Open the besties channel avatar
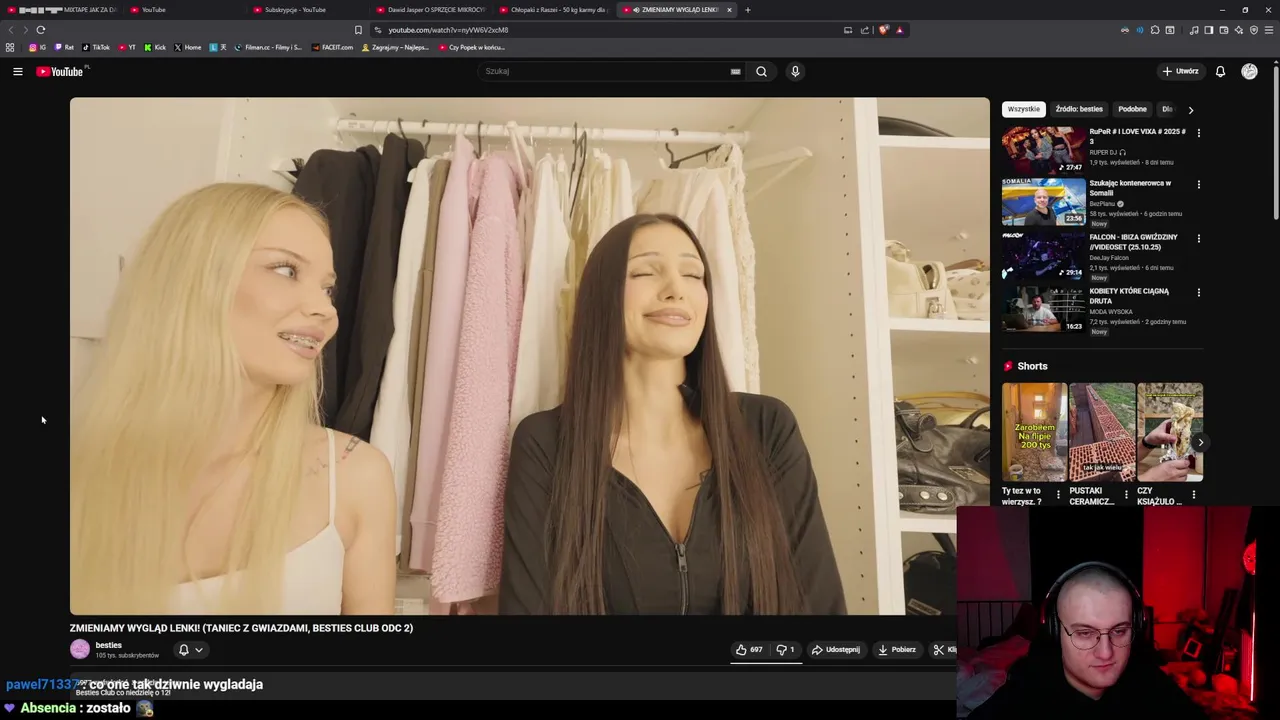 (x=80, y=649)
